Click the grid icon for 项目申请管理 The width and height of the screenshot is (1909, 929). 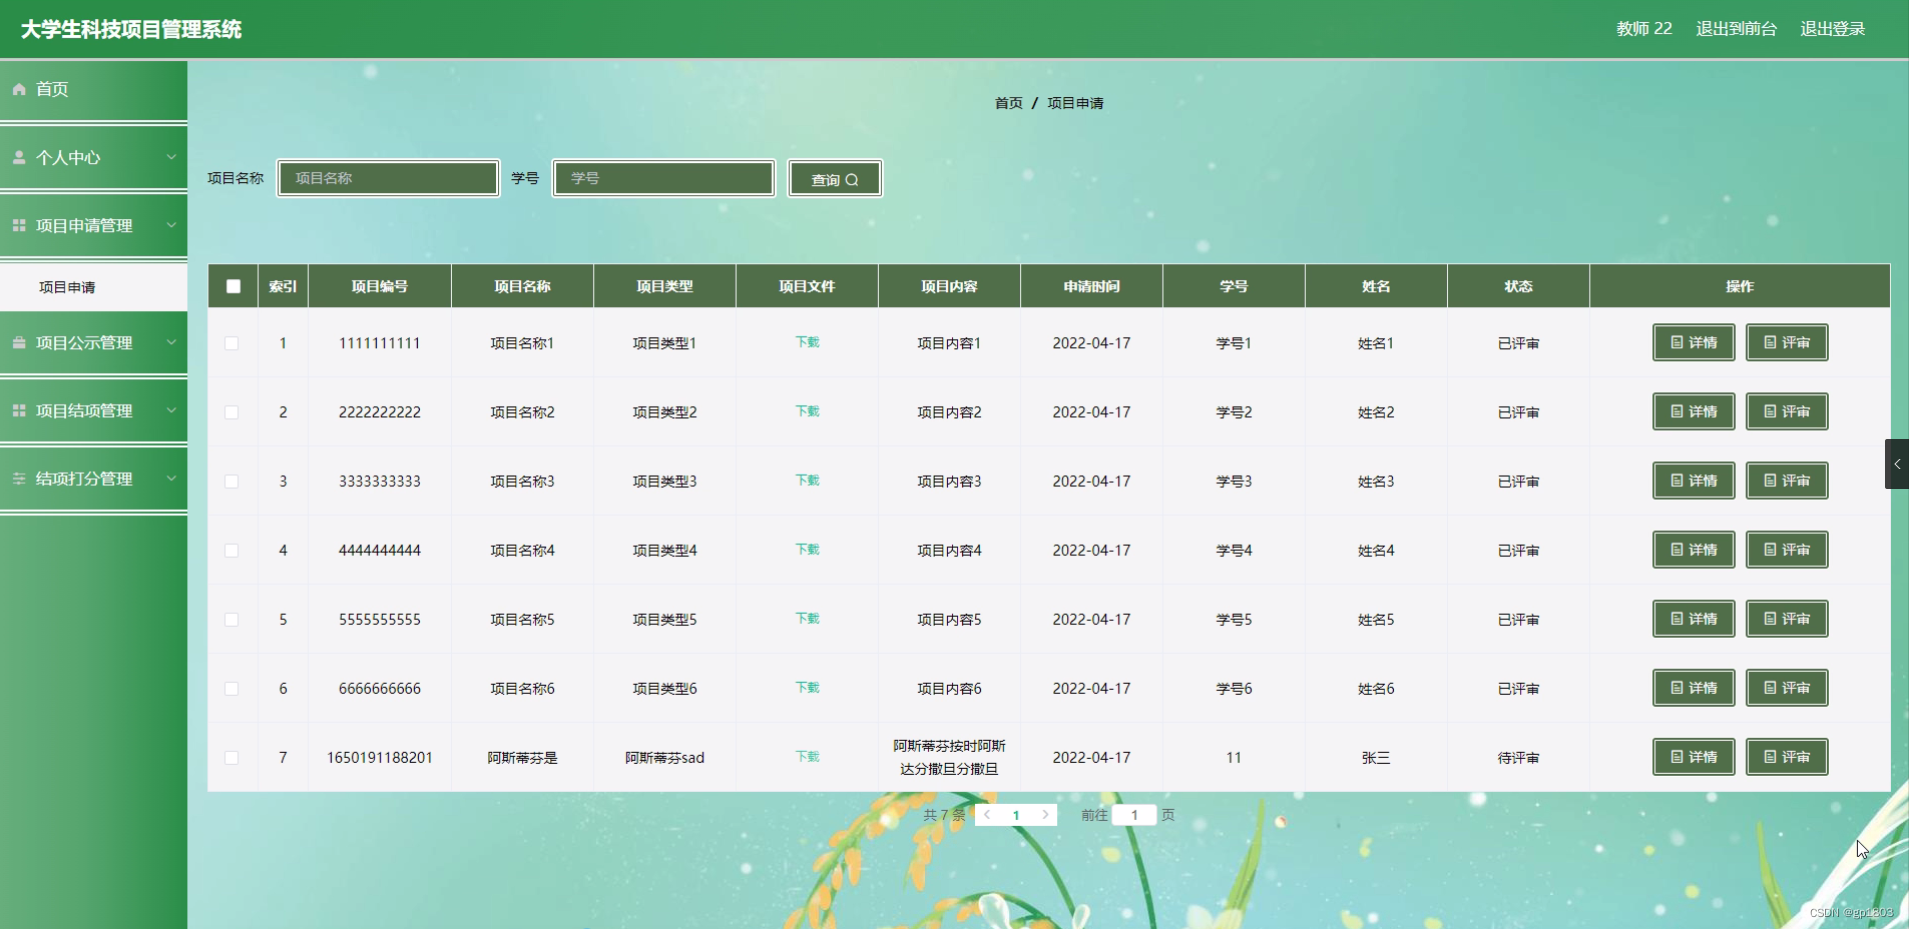(x=17, y=225)
